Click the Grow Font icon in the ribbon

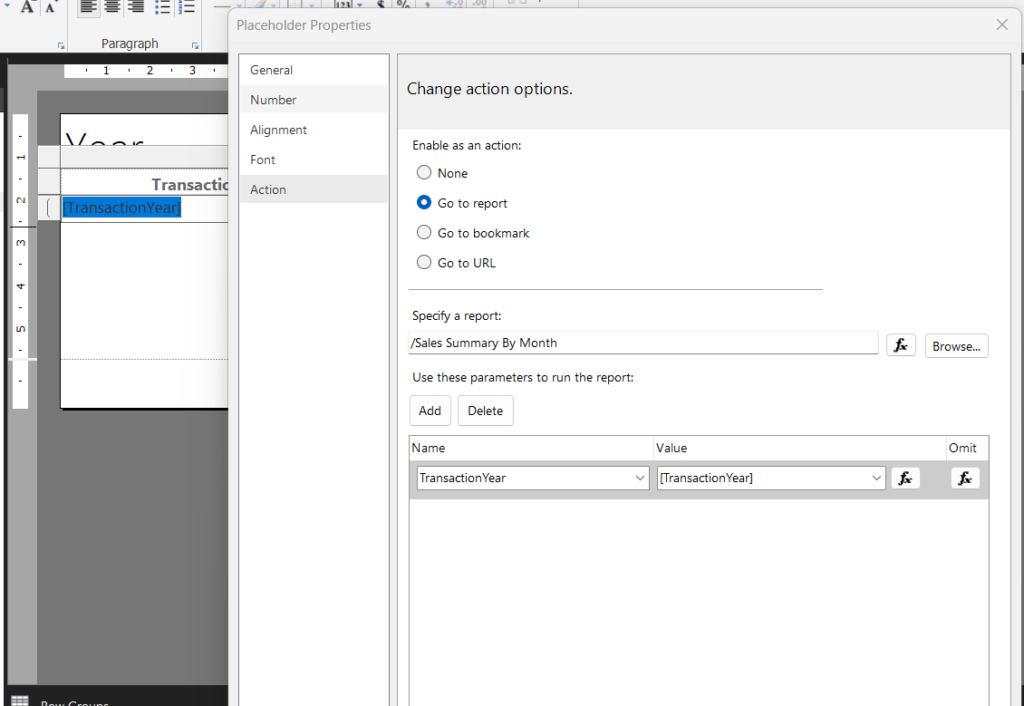pos(27,7)
